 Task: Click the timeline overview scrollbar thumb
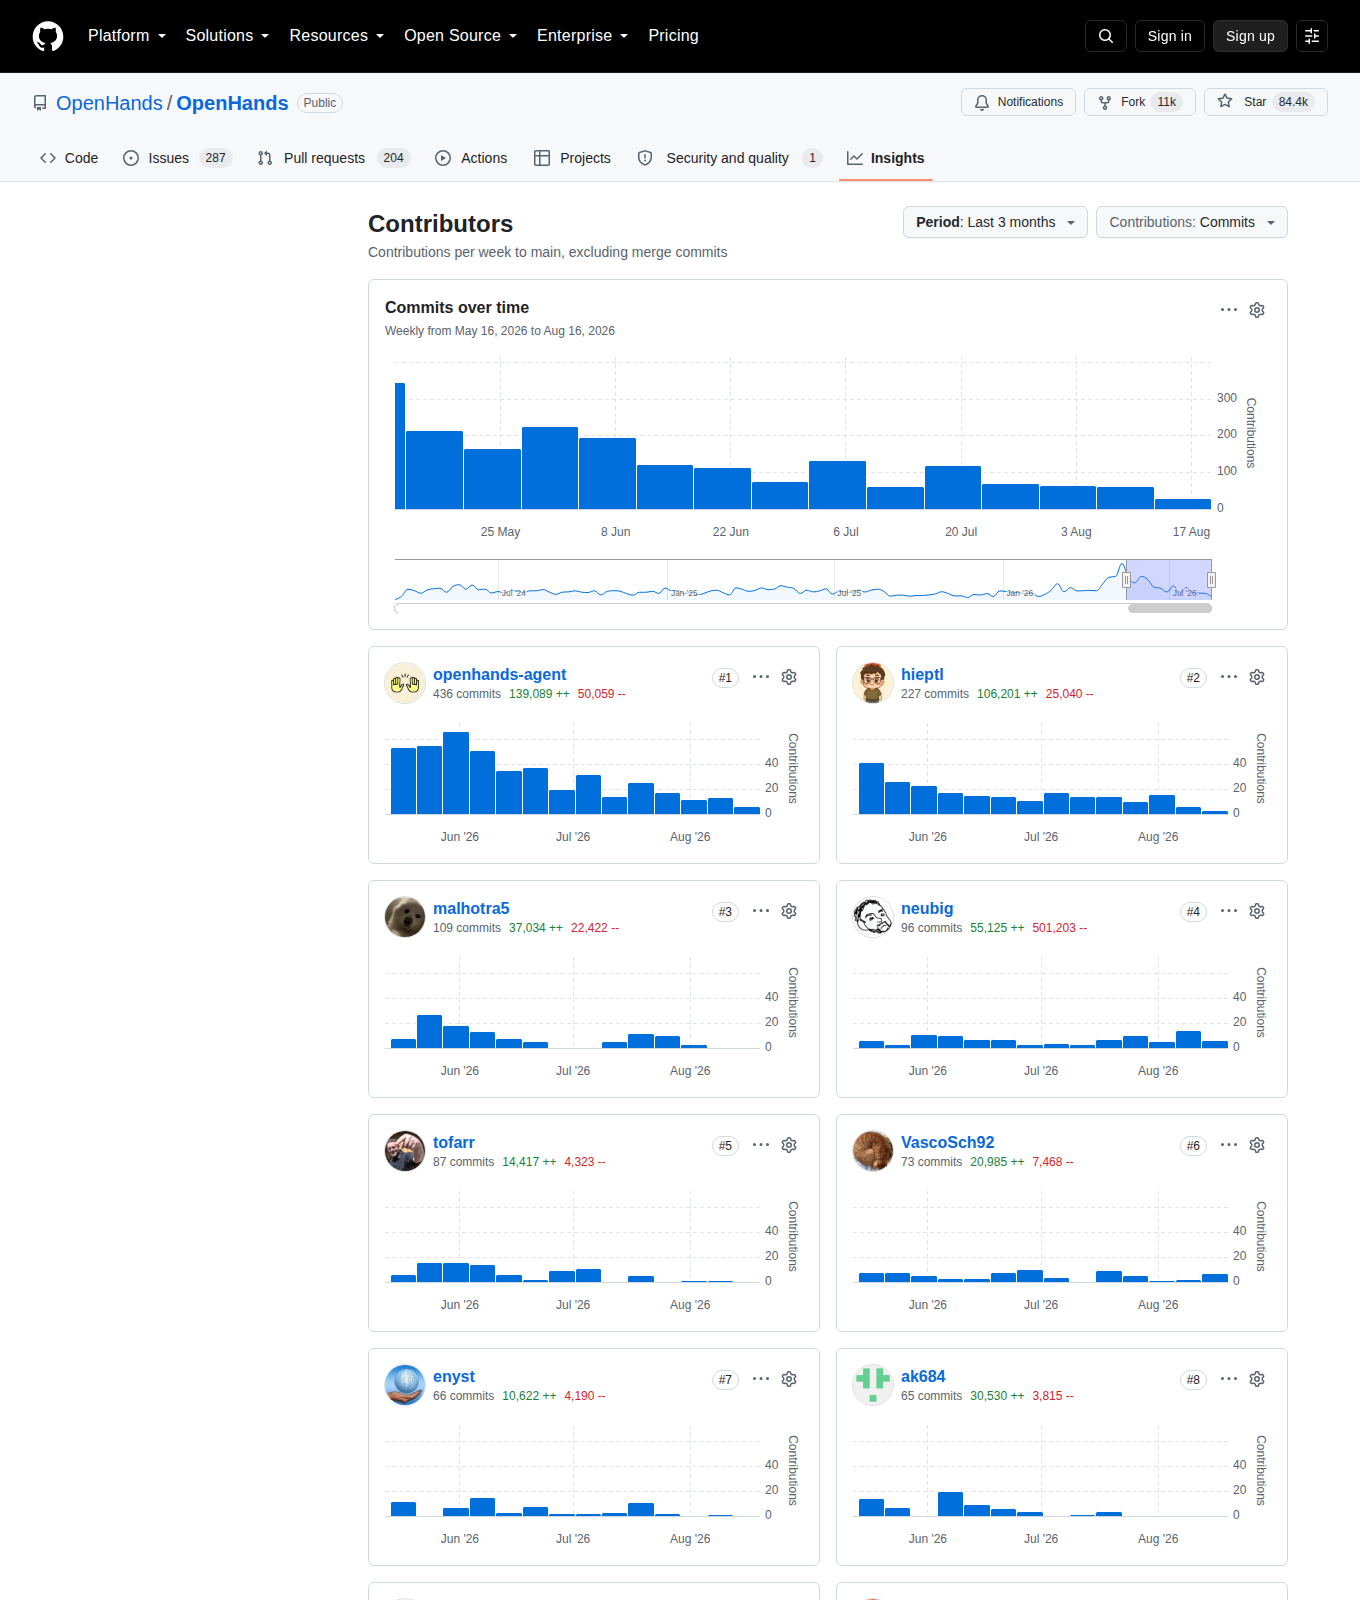pyautogui.click(x=1170, y=608)
